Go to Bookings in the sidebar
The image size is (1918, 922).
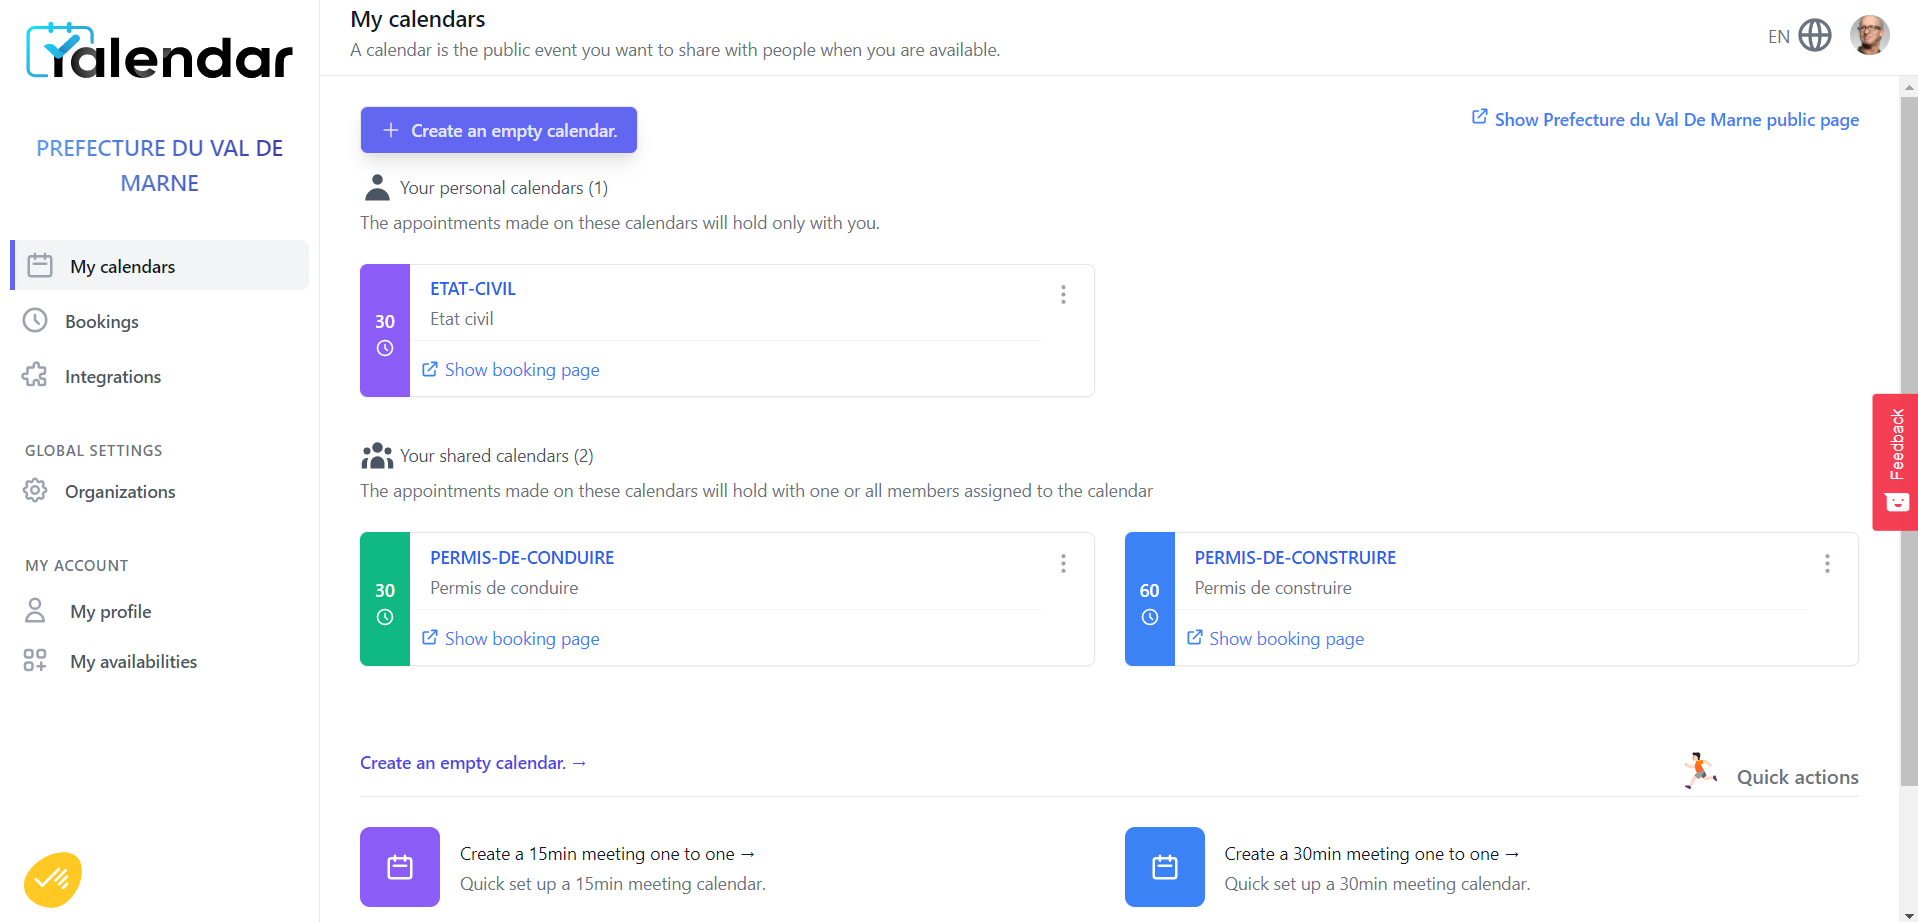click(x=101, y=322)
